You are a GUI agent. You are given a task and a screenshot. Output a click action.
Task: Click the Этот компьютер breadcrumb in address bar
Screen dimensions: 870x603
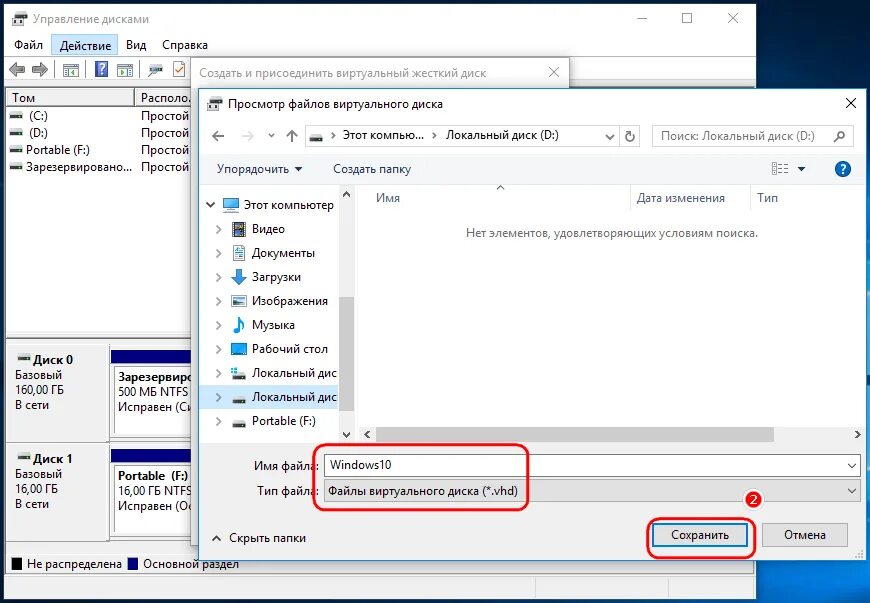[383, 135]
